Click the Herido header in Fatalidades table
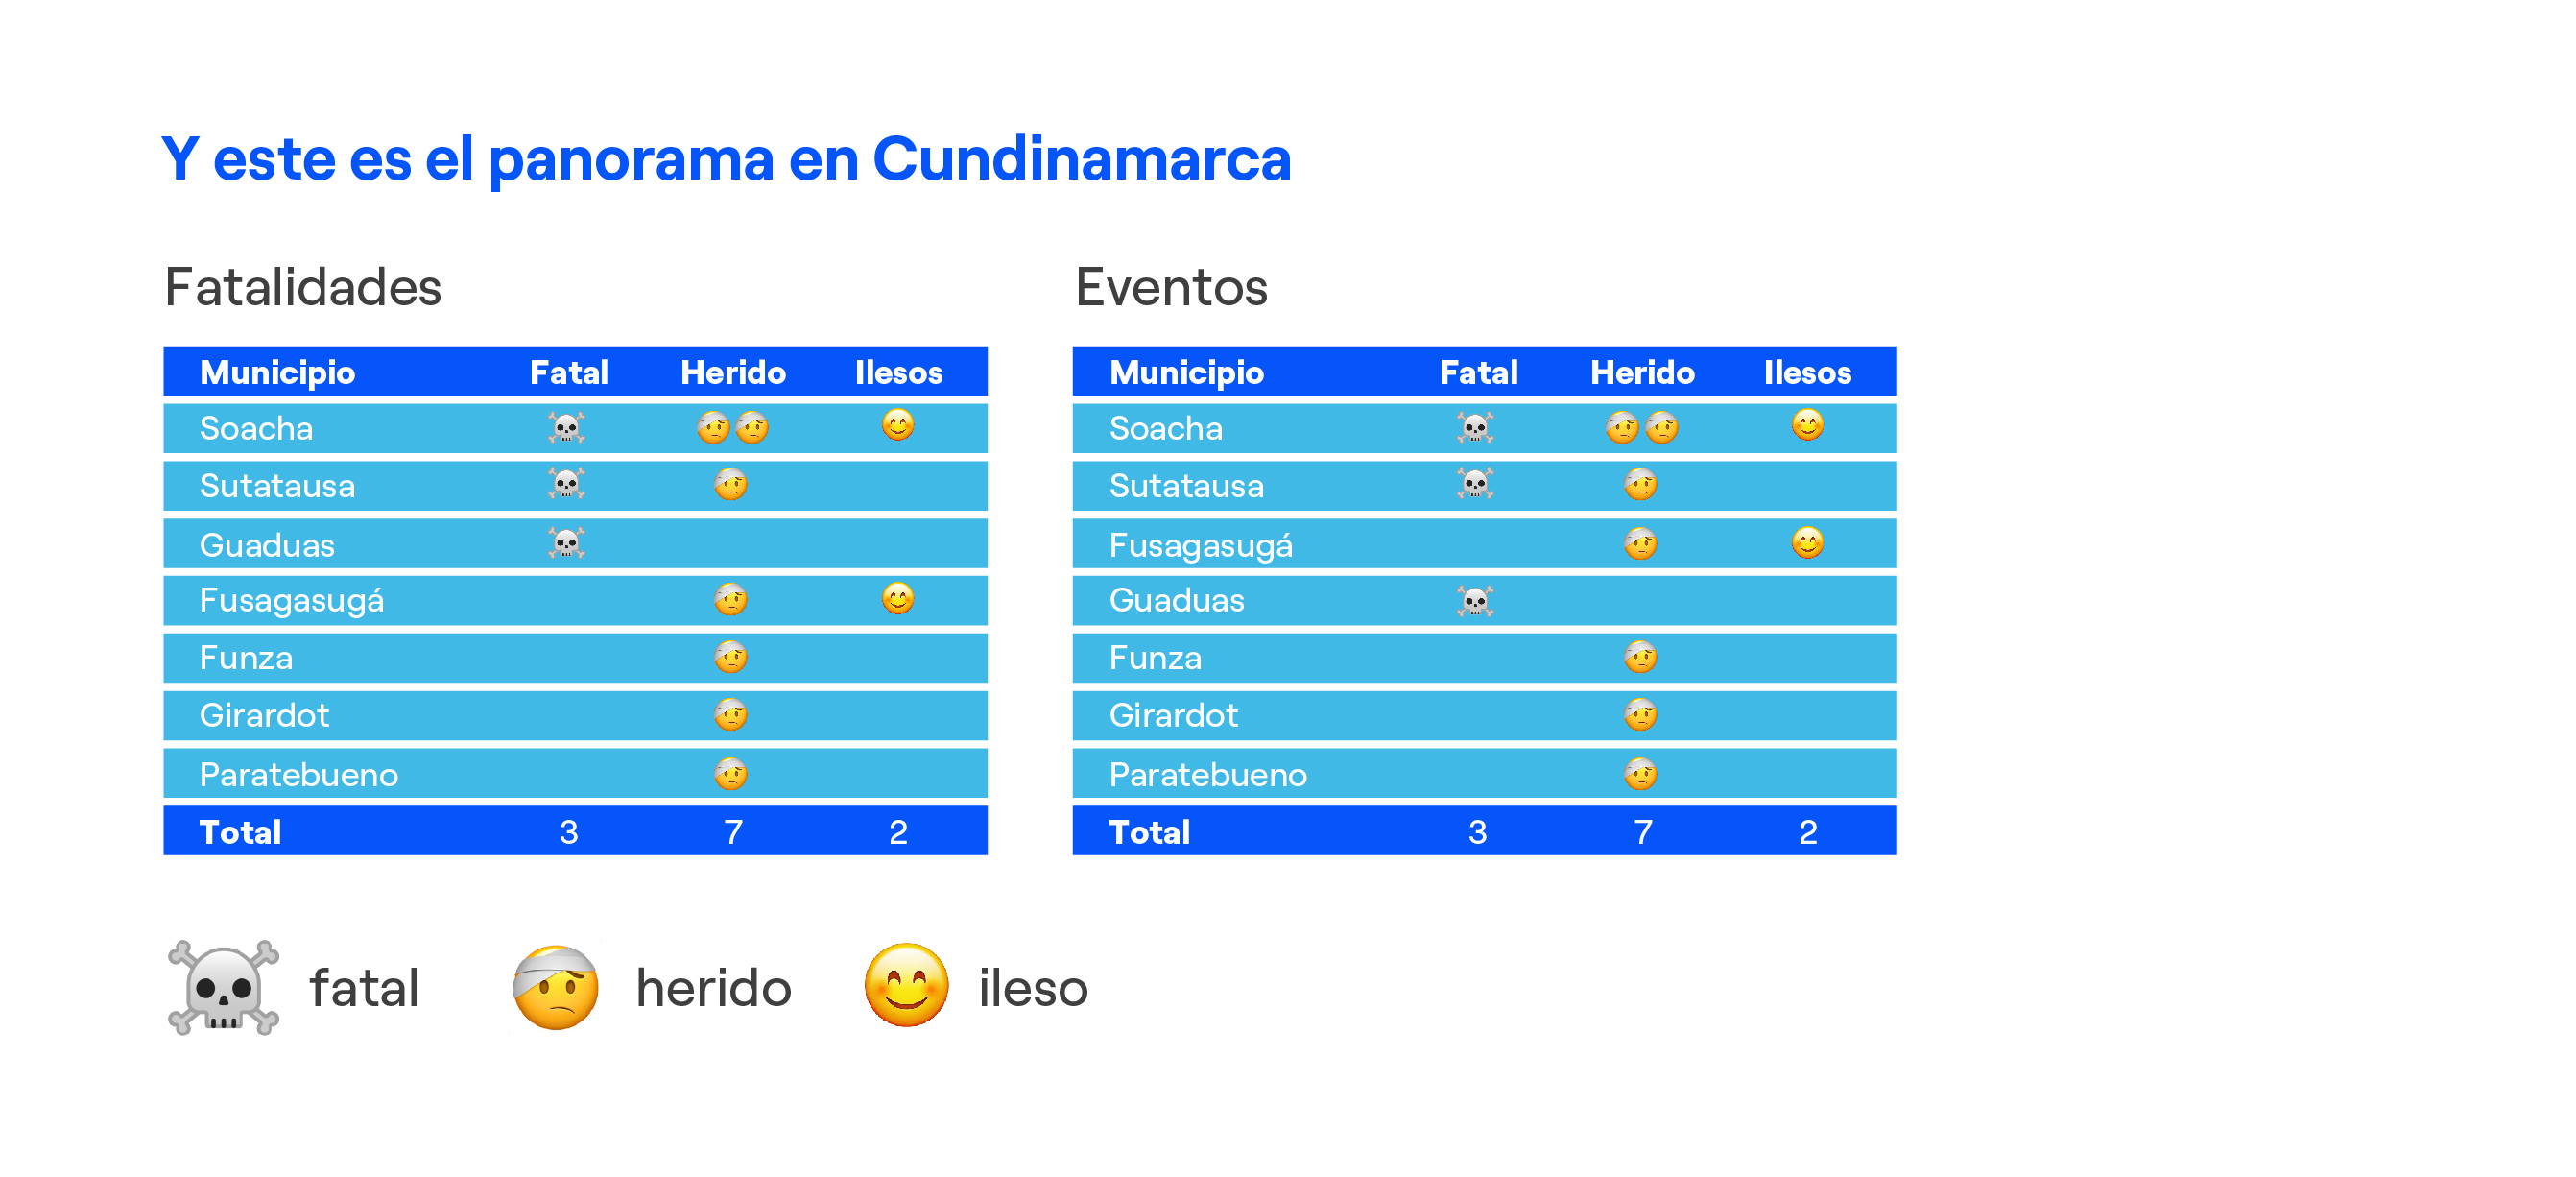Screen dimensions: 2576x1177 pos(733,372)
